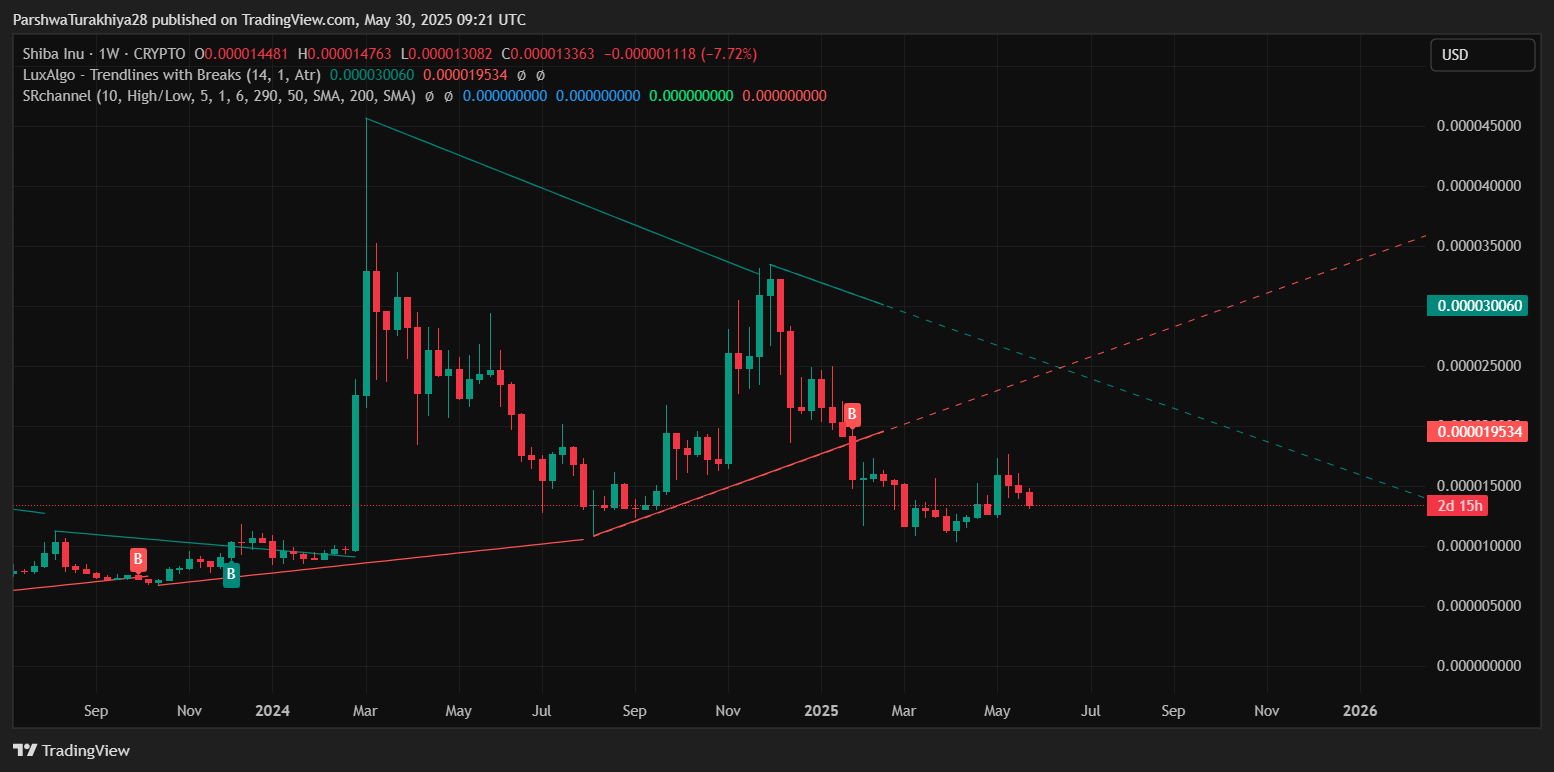This screenshot has width=1554, height=772.
Task: Click the Nov label left of 2026
Action: coord(1267,711)
